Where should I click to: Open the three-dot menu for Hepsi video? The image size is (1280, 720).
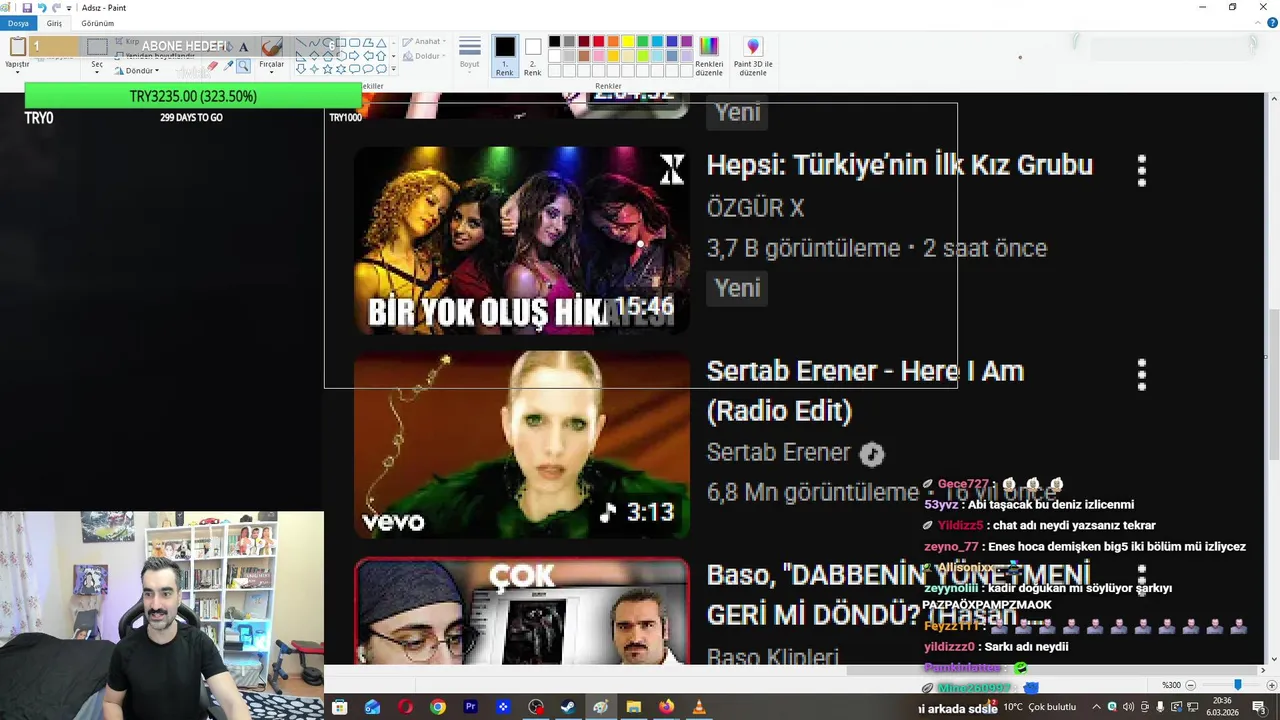[1142, 171]
